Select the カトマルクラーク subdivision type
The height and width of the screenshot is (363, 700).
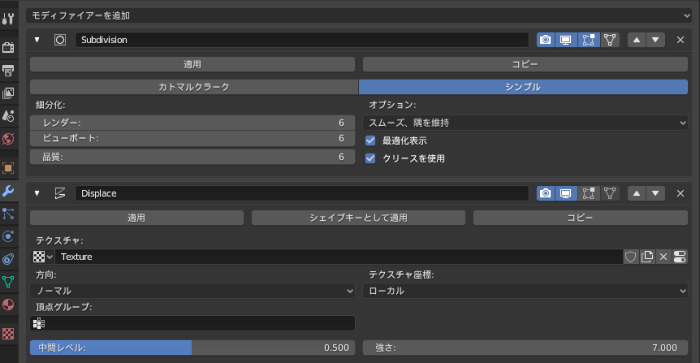(x=194, y=87)
